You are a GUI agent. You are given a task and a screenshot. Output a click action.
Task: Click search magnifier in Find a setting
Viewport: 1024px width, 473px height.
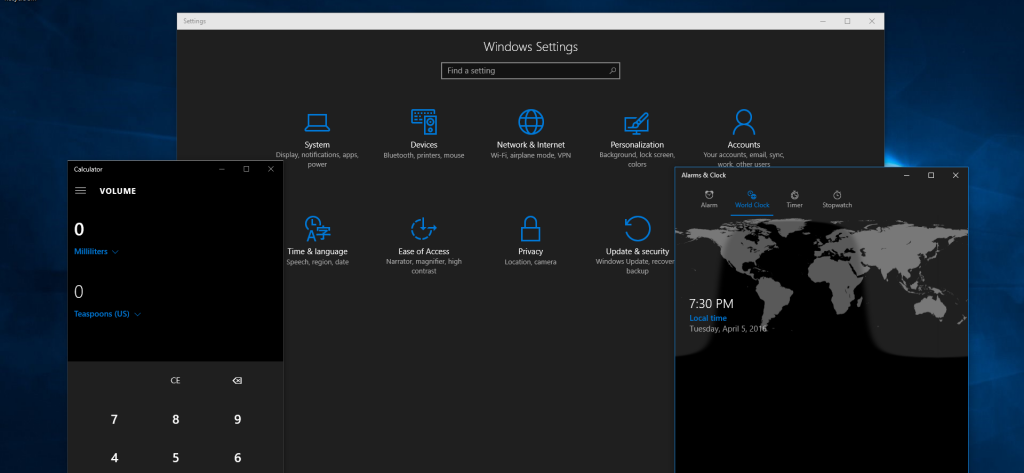click(x=612, y=71)
